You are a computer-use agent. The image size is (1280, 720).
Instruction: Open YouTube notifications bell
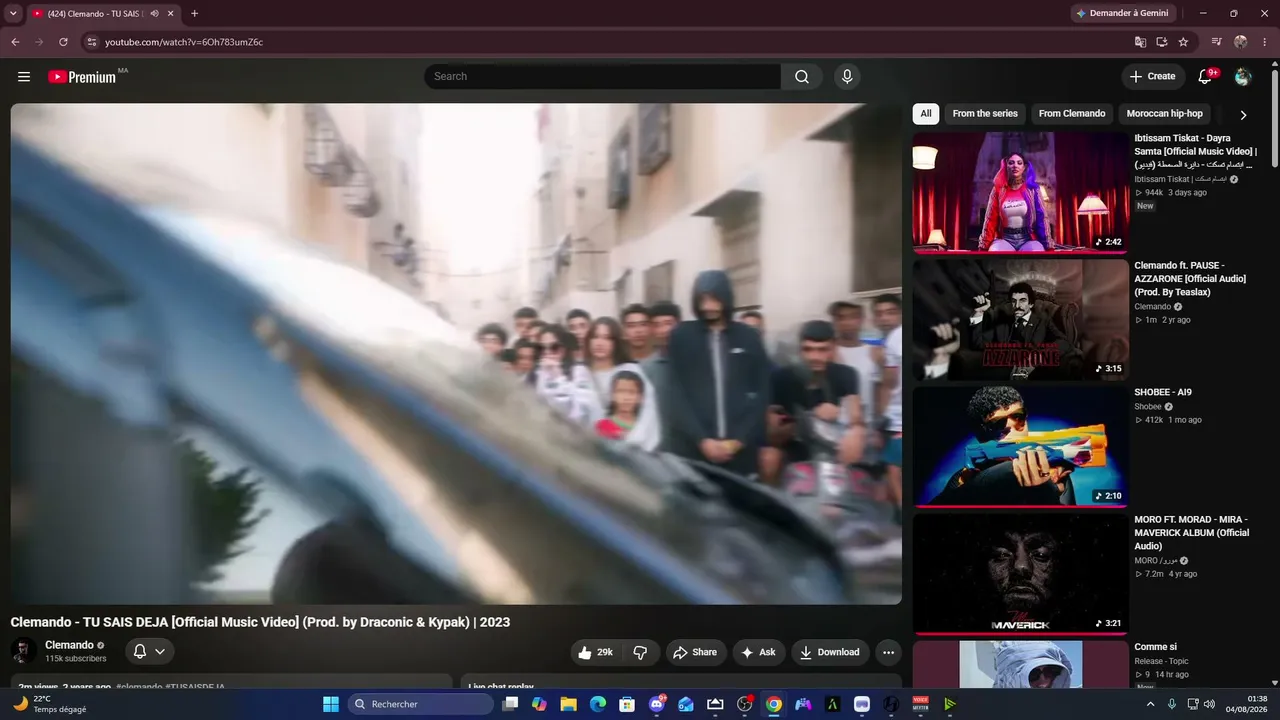pyautogui.click(x=1205, y=76)
